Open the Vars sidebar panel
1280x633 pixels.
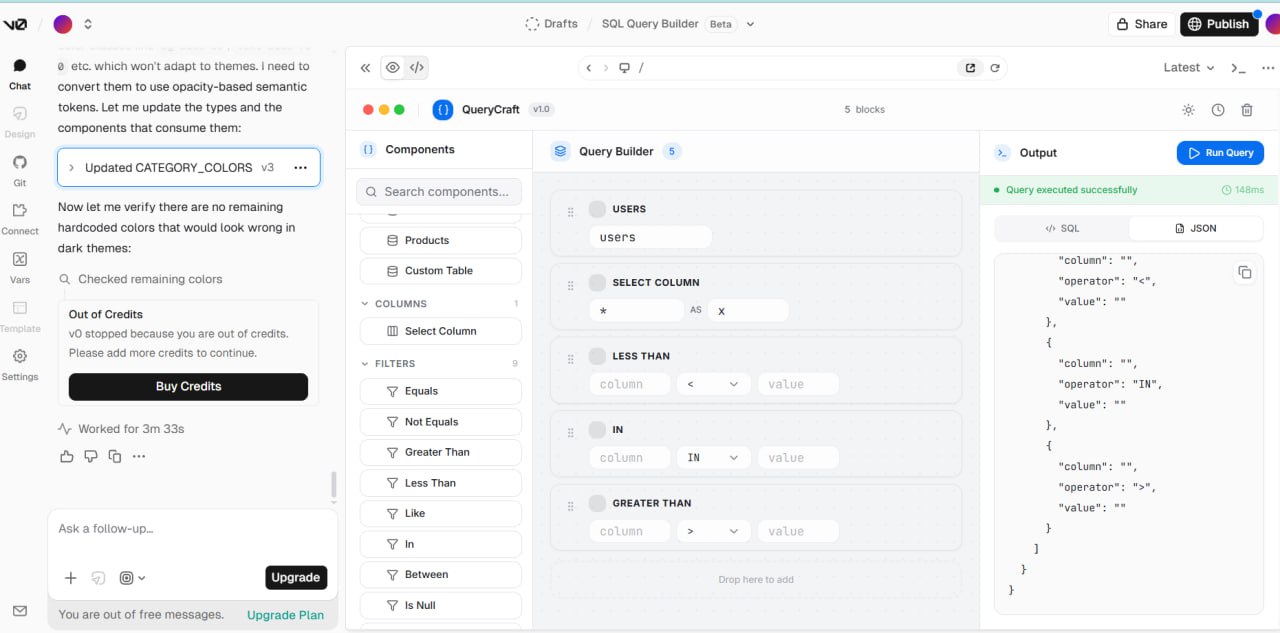pyautogui.click(x=20, y=267)
